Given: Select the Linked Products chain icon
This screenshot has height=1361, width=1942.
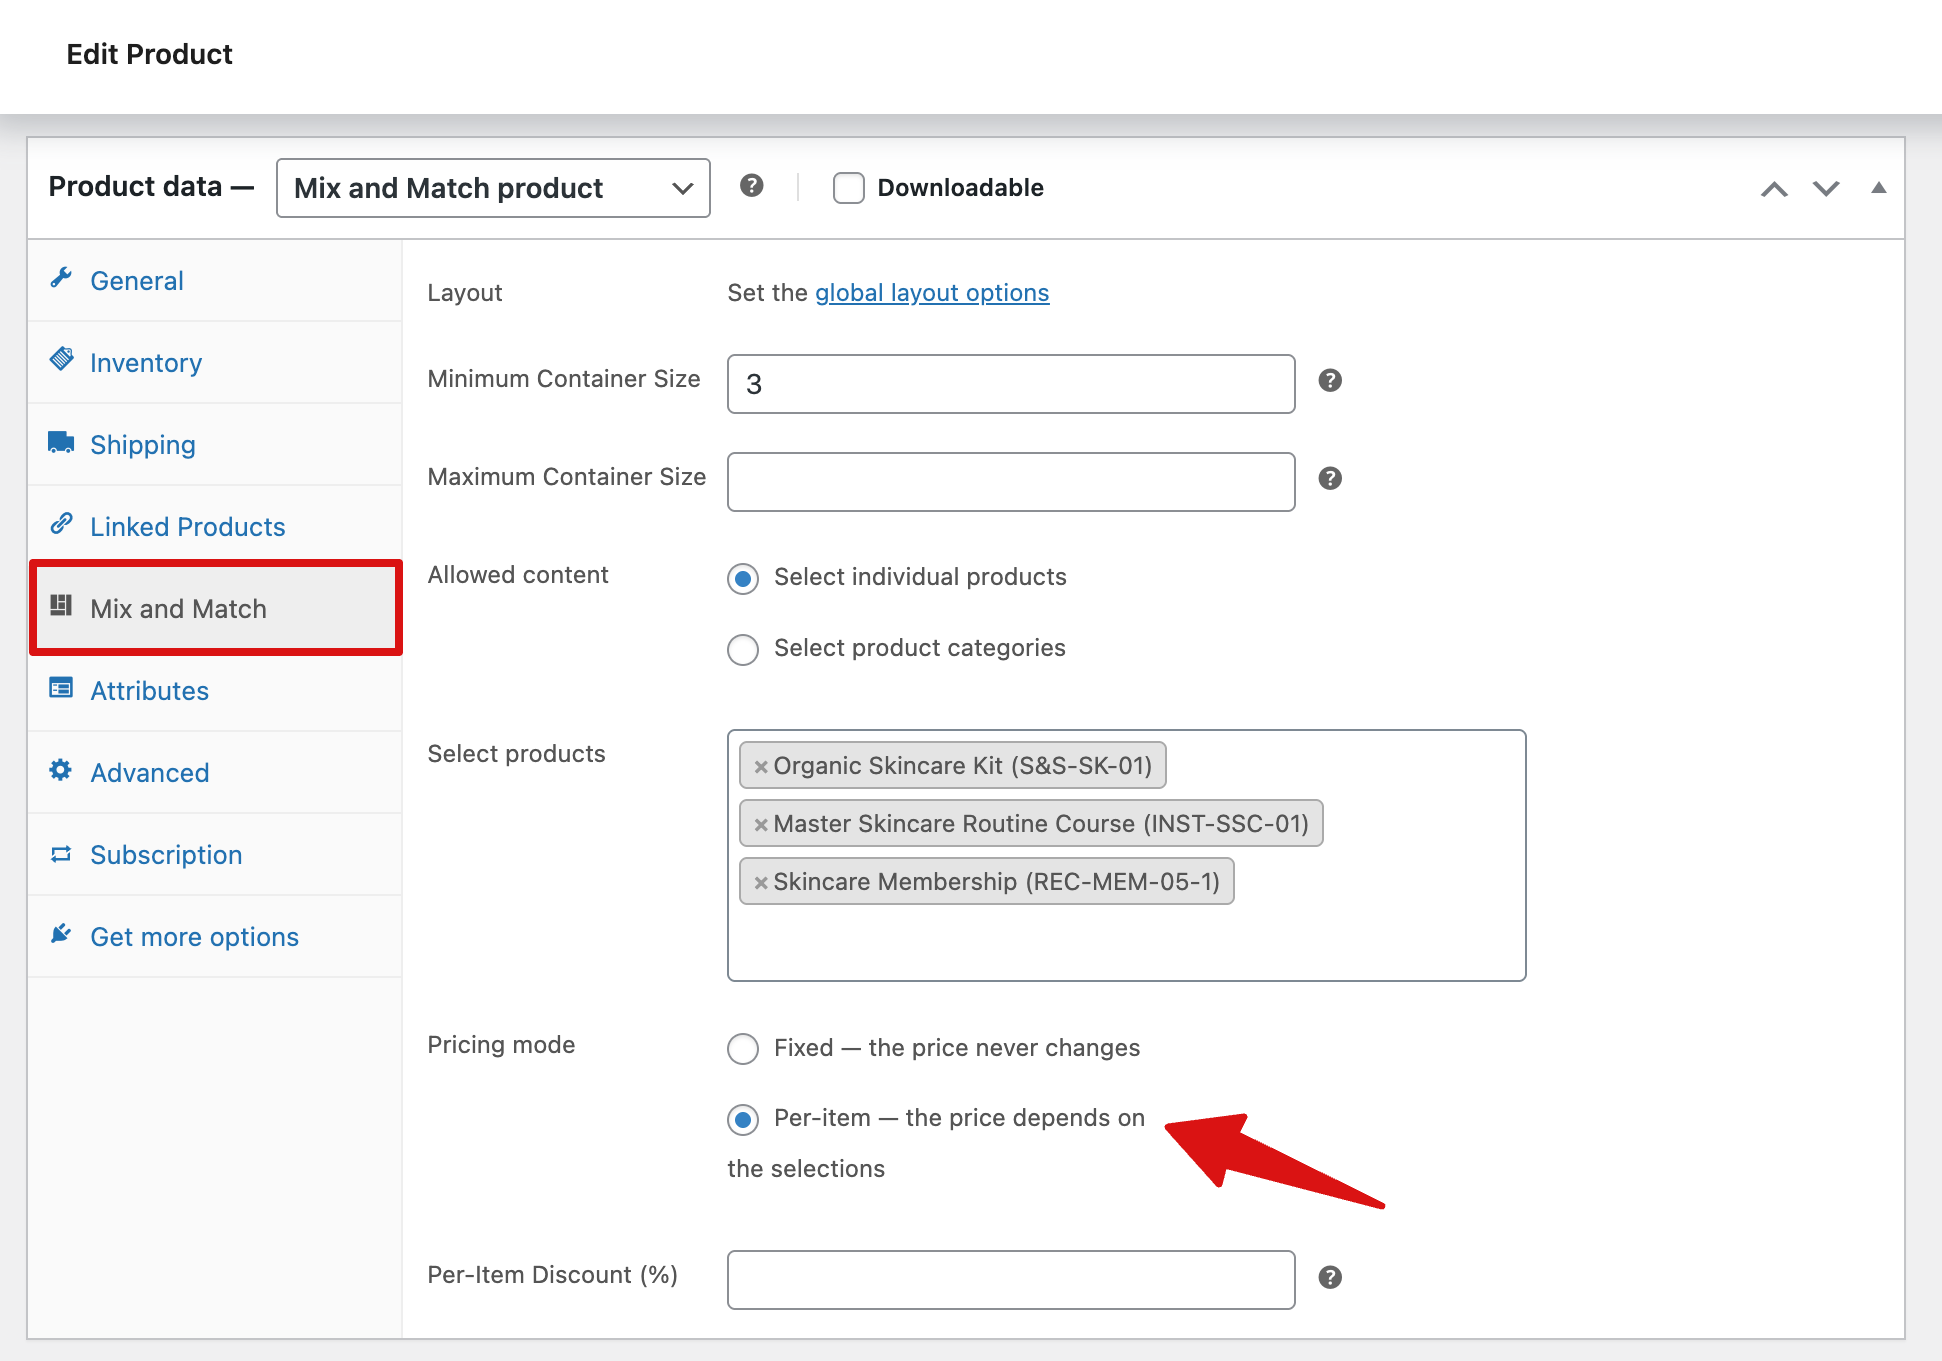Looking at the screenshot, I should [x=62, y=523].
